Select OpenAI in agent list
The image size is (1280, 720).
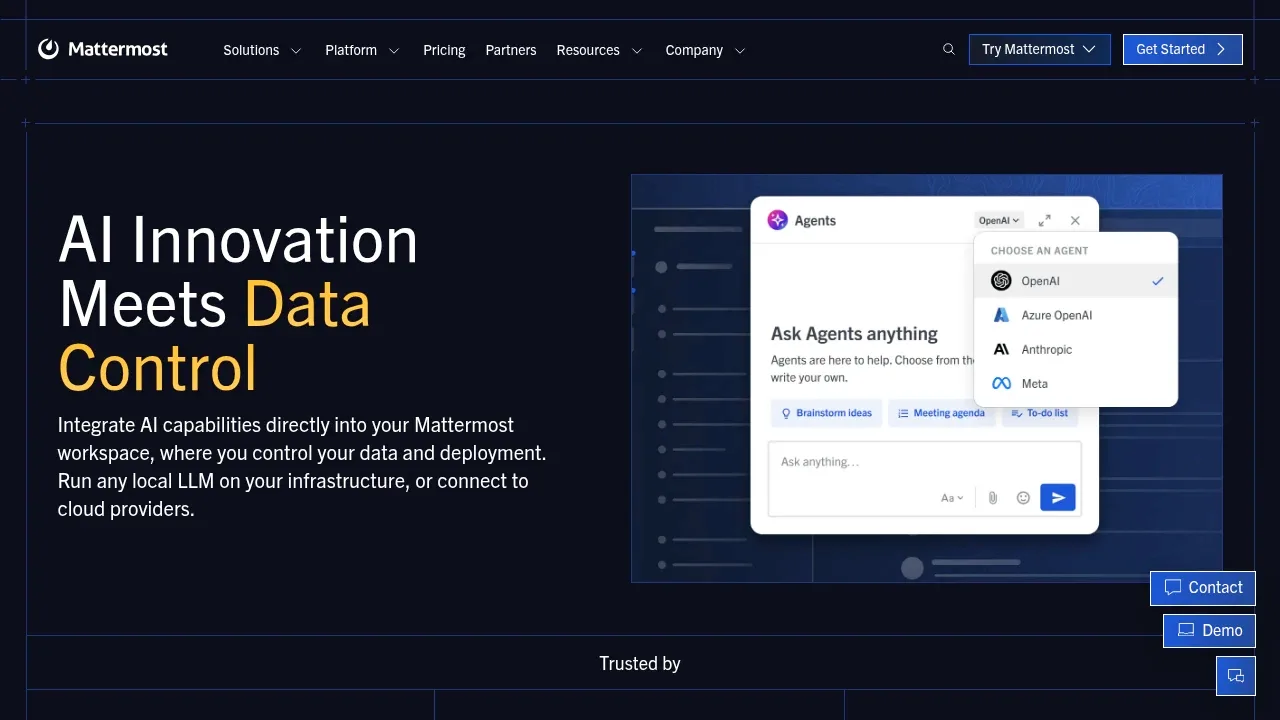[x=1075, y=281]
